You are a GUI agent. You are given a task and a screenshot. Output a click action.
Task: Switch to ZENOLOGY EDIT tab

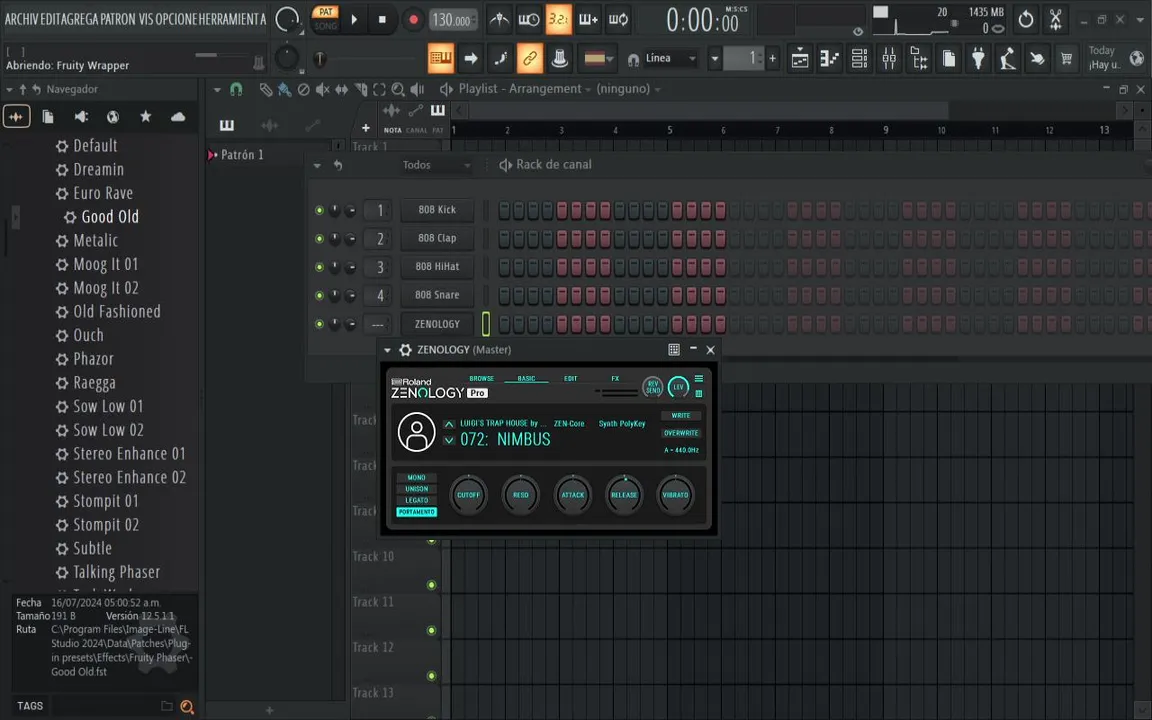click(x=571, y=378)
